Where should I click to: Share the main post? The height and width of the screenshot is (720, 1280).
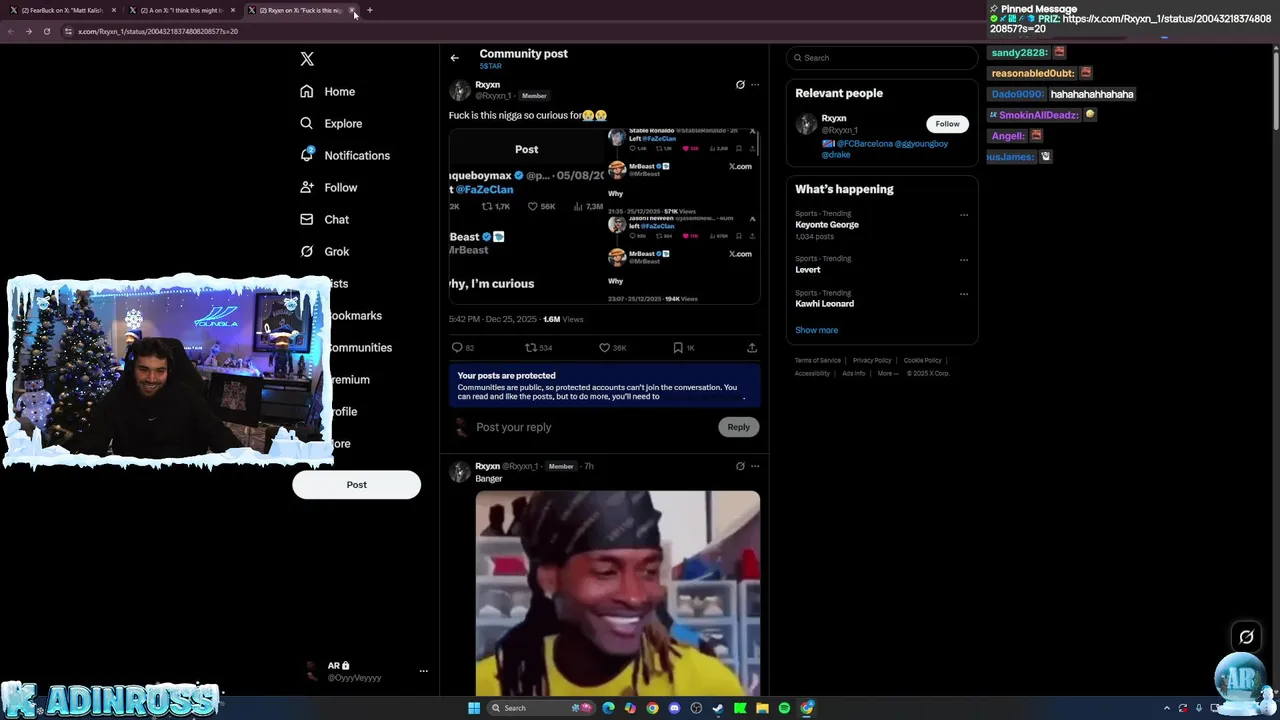pos(752,347)
